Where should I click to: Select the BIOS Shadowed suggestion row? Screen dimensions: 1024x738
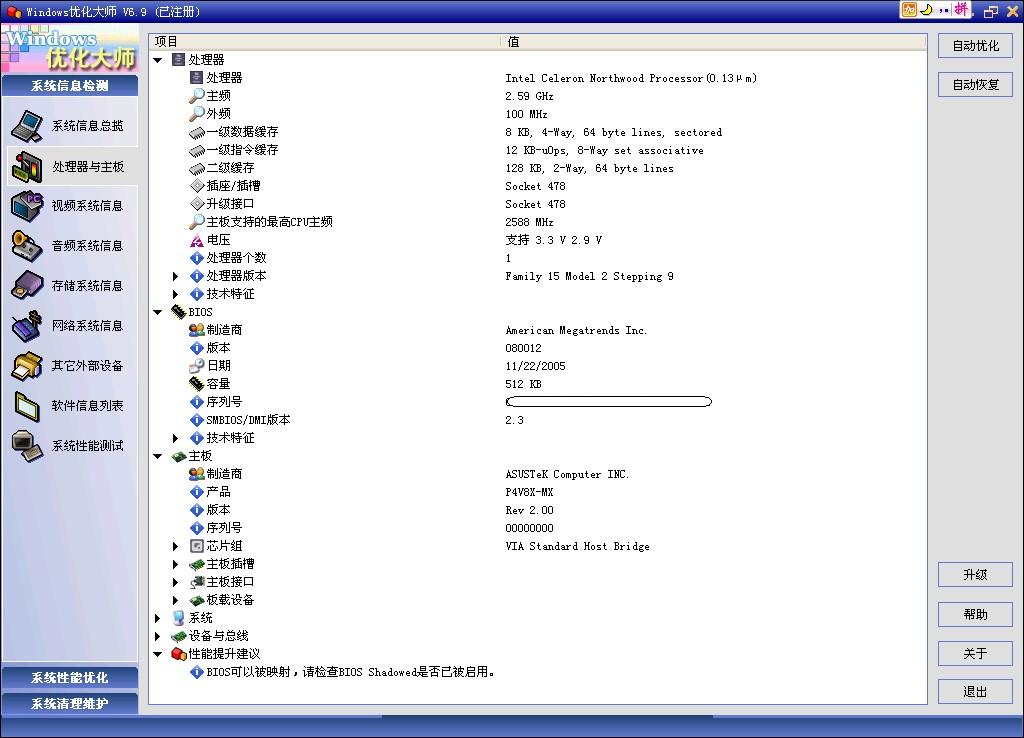click(538, 672)
